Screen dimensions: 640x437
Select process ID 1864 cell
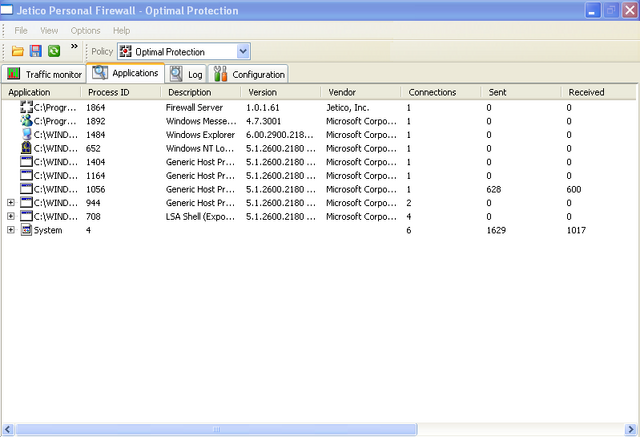pos(96,108)
